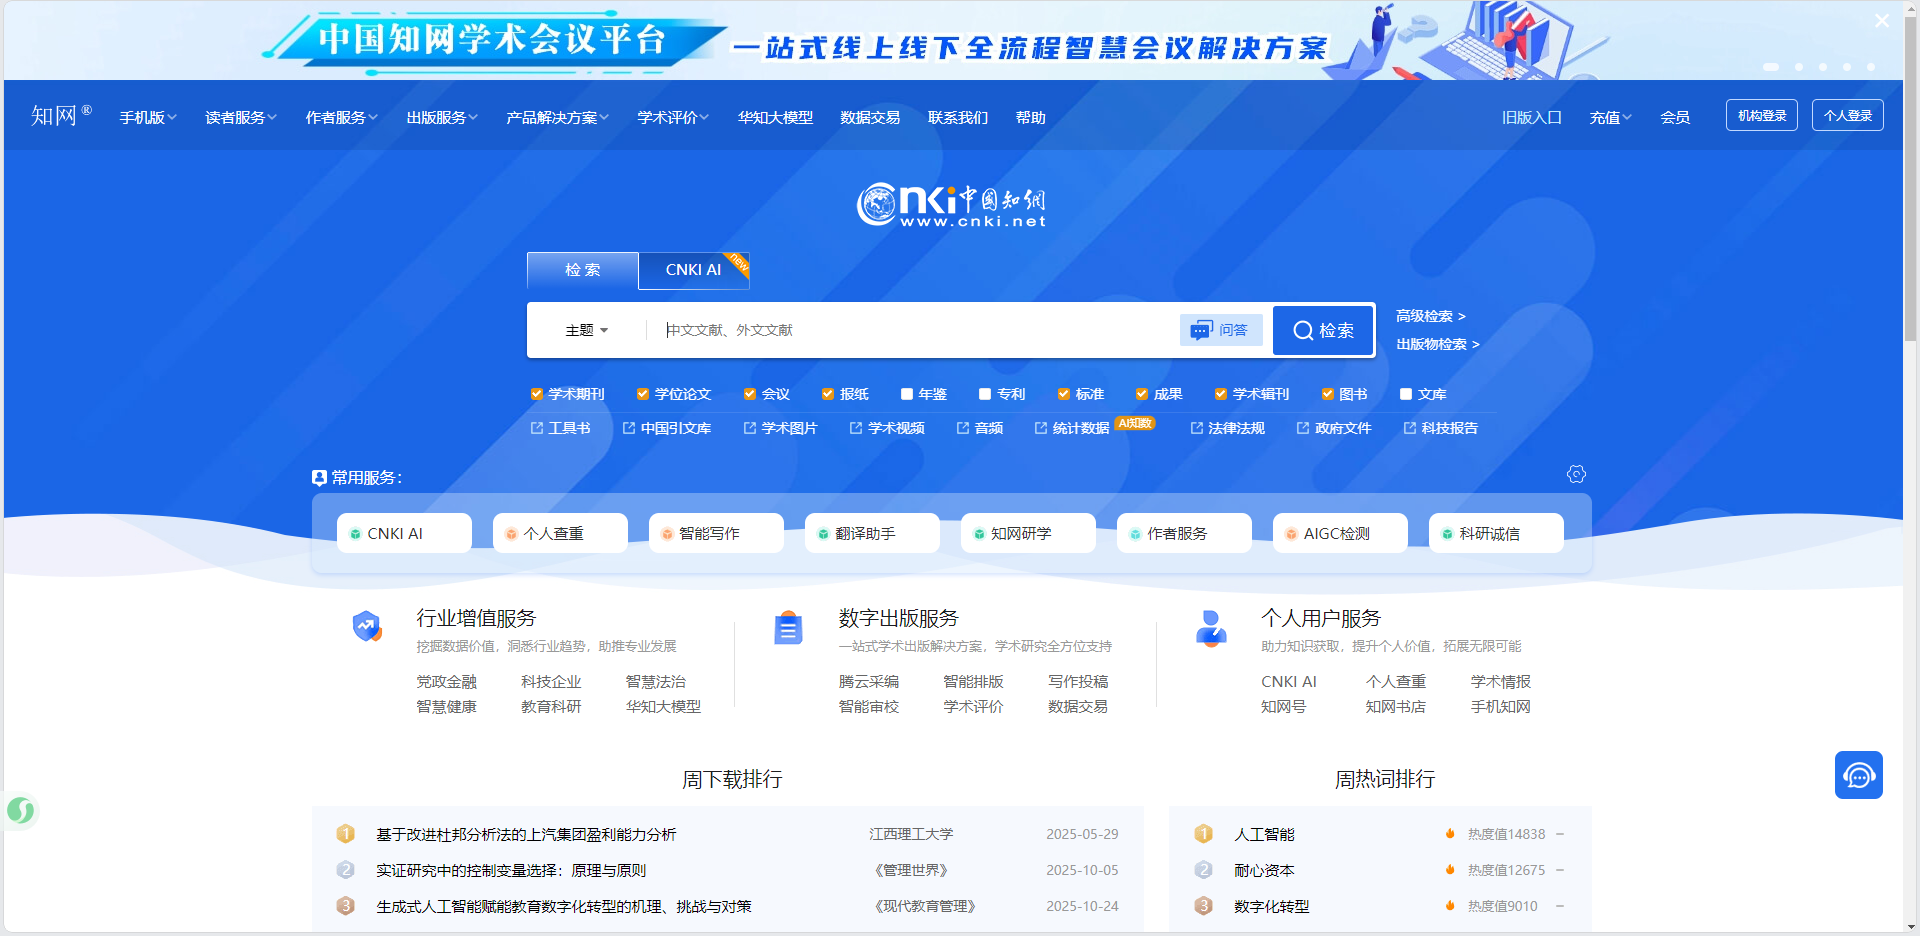This screenshot has height=936, width=1920.
Task: Click the 数字出版服务 document icon
Action: click(x=788, y=628)
